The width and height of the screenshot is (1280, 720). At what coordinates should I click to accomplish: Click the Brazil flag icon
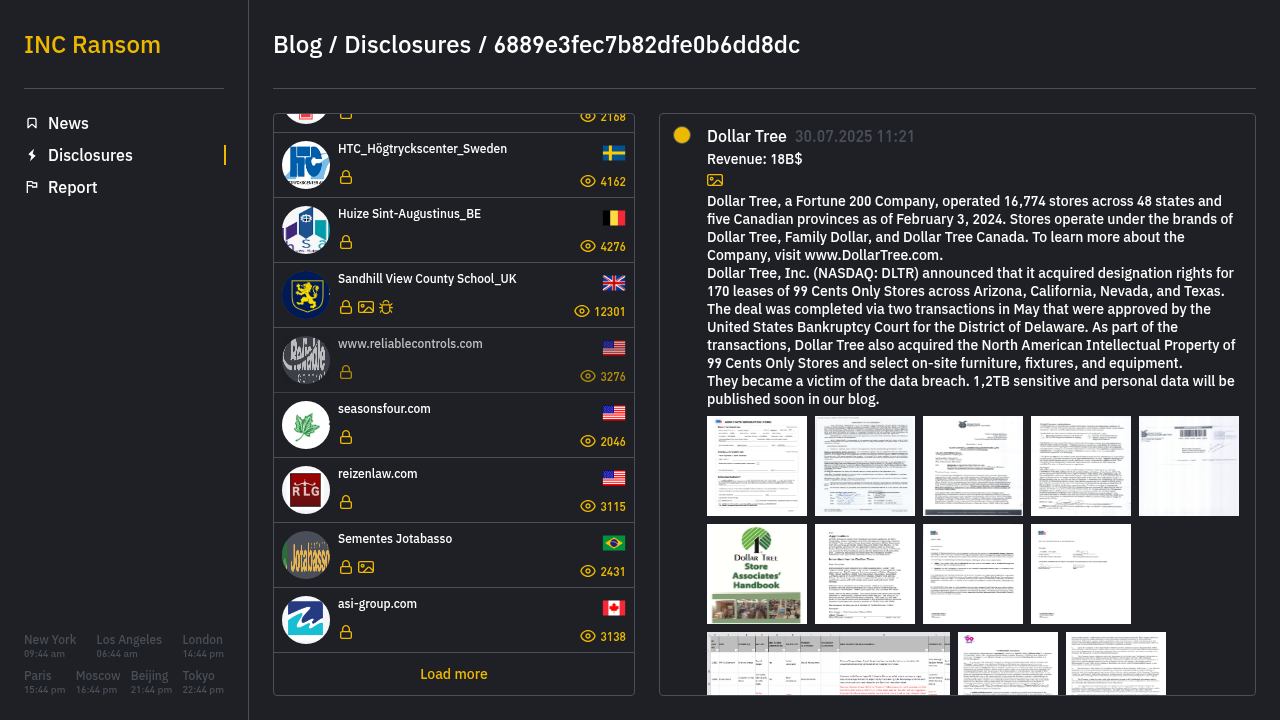pyautogui.click(x=614, y=543)
